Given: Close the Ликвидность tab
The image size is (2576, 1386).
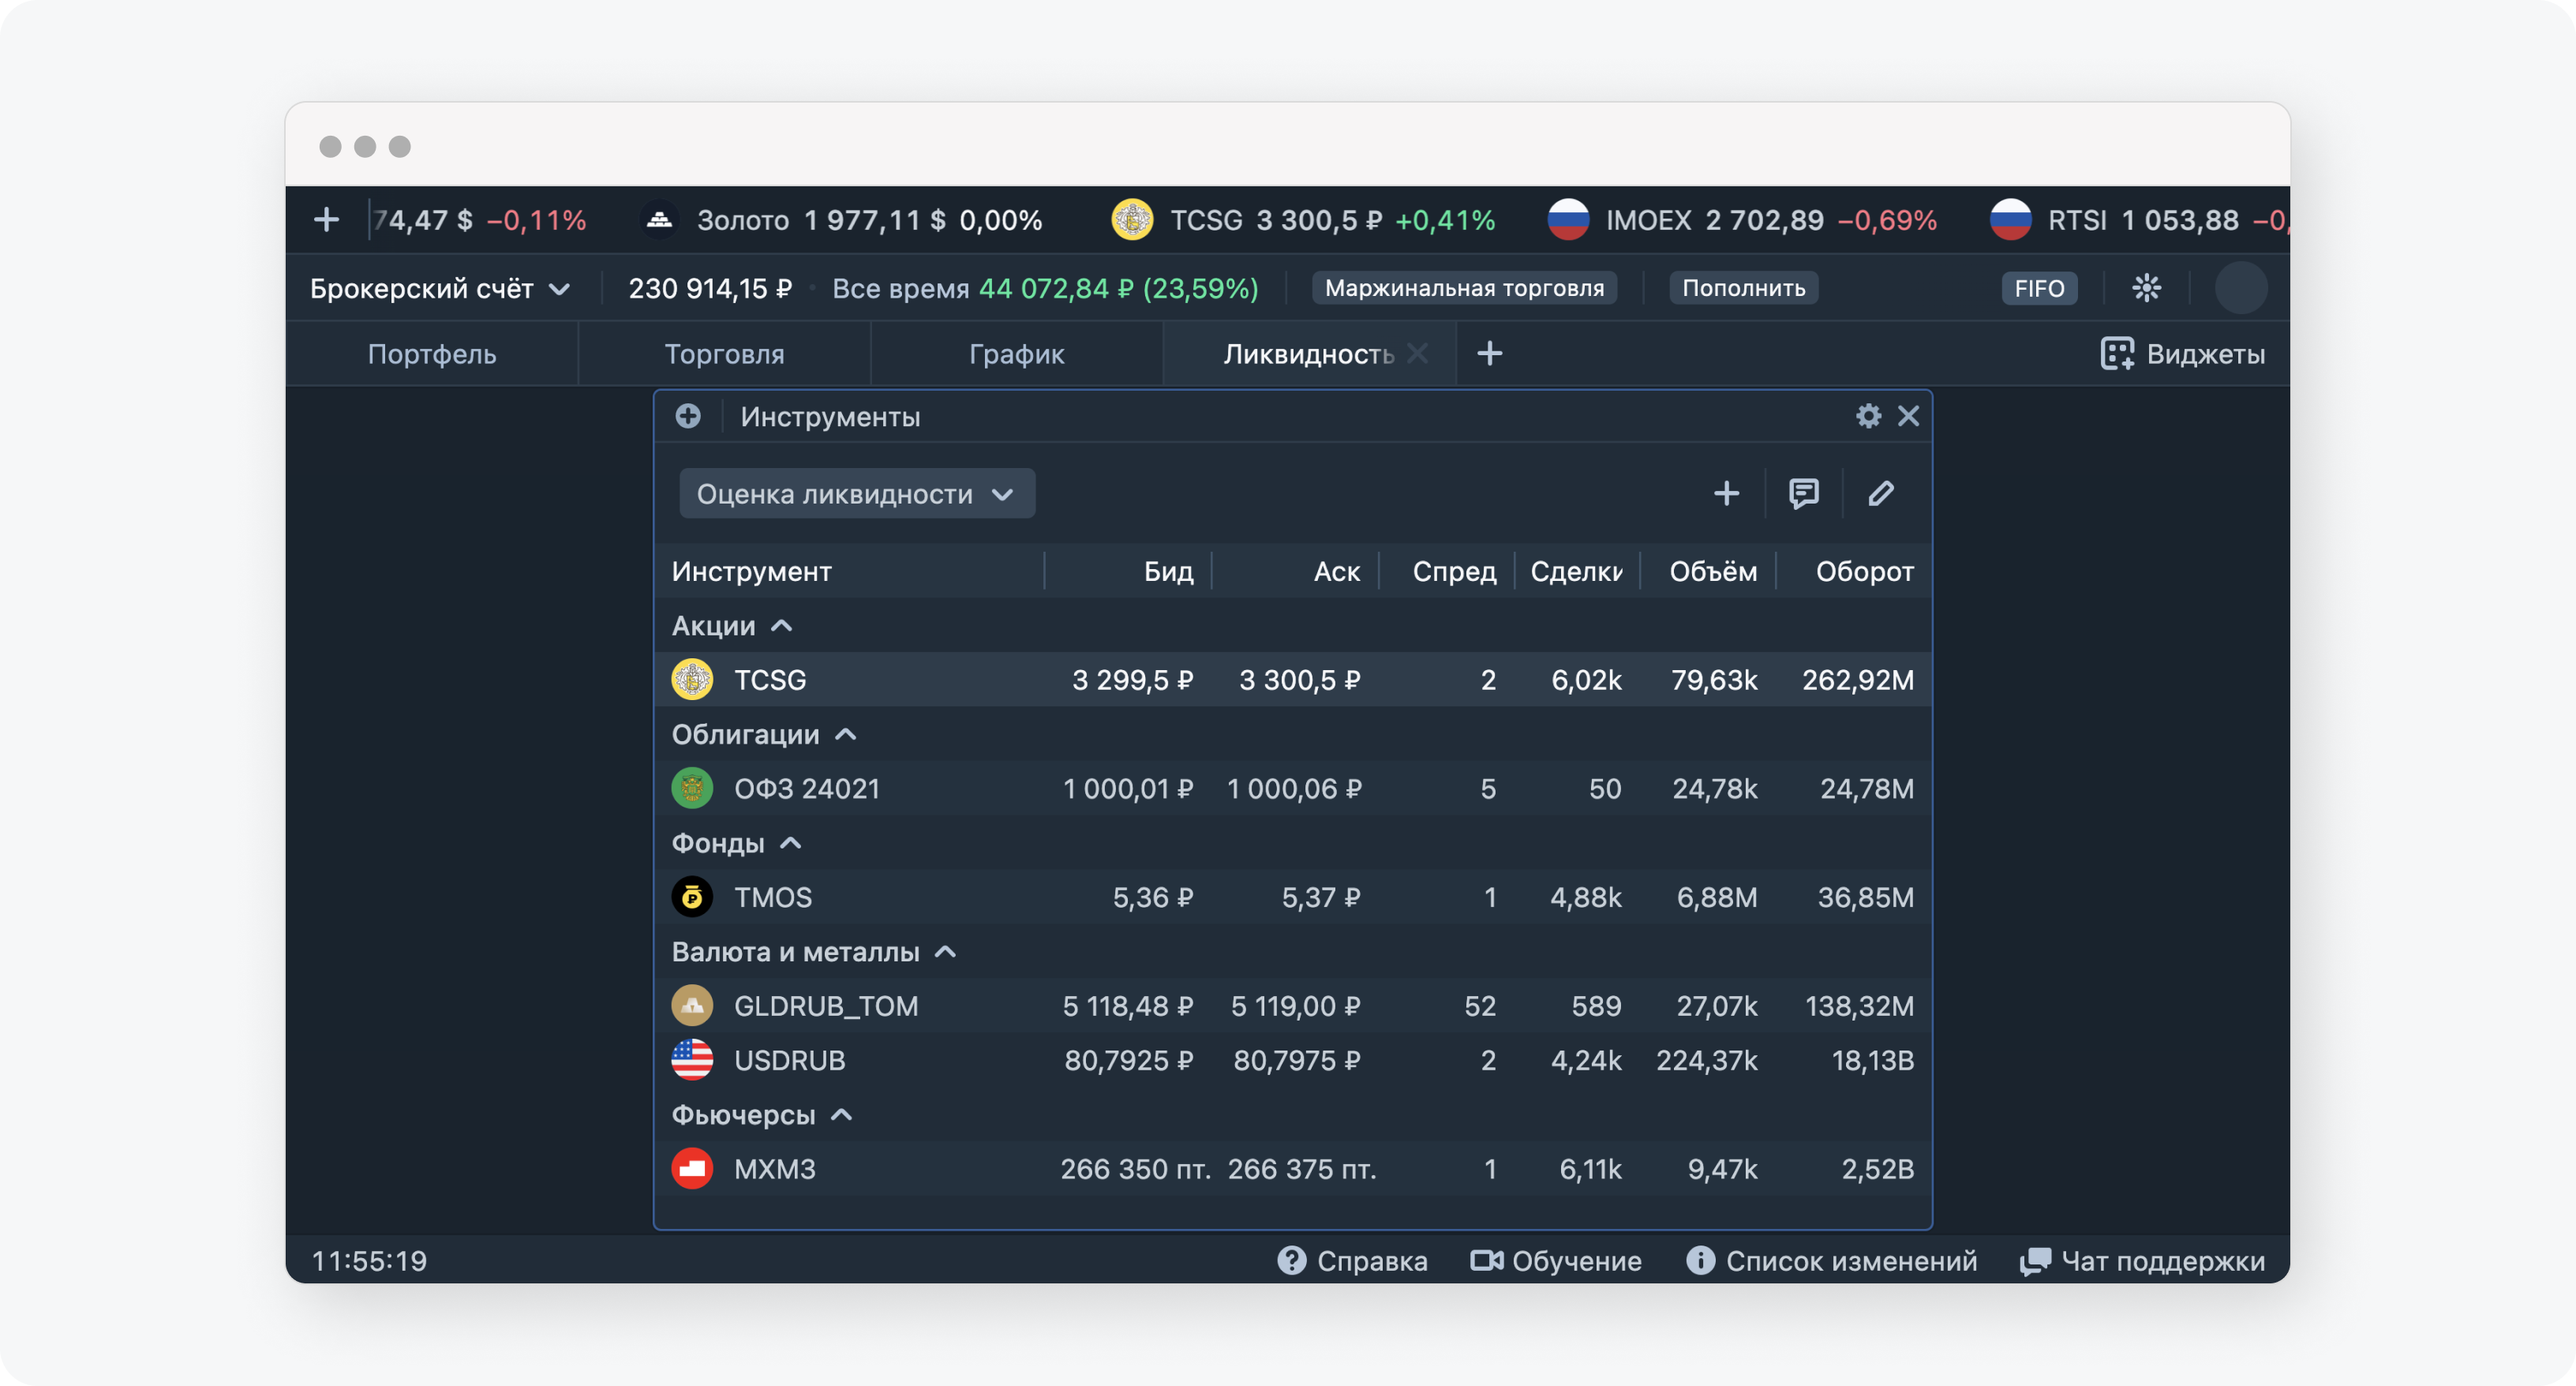Looking at the screenshot, I should (x=1417, y=353).
